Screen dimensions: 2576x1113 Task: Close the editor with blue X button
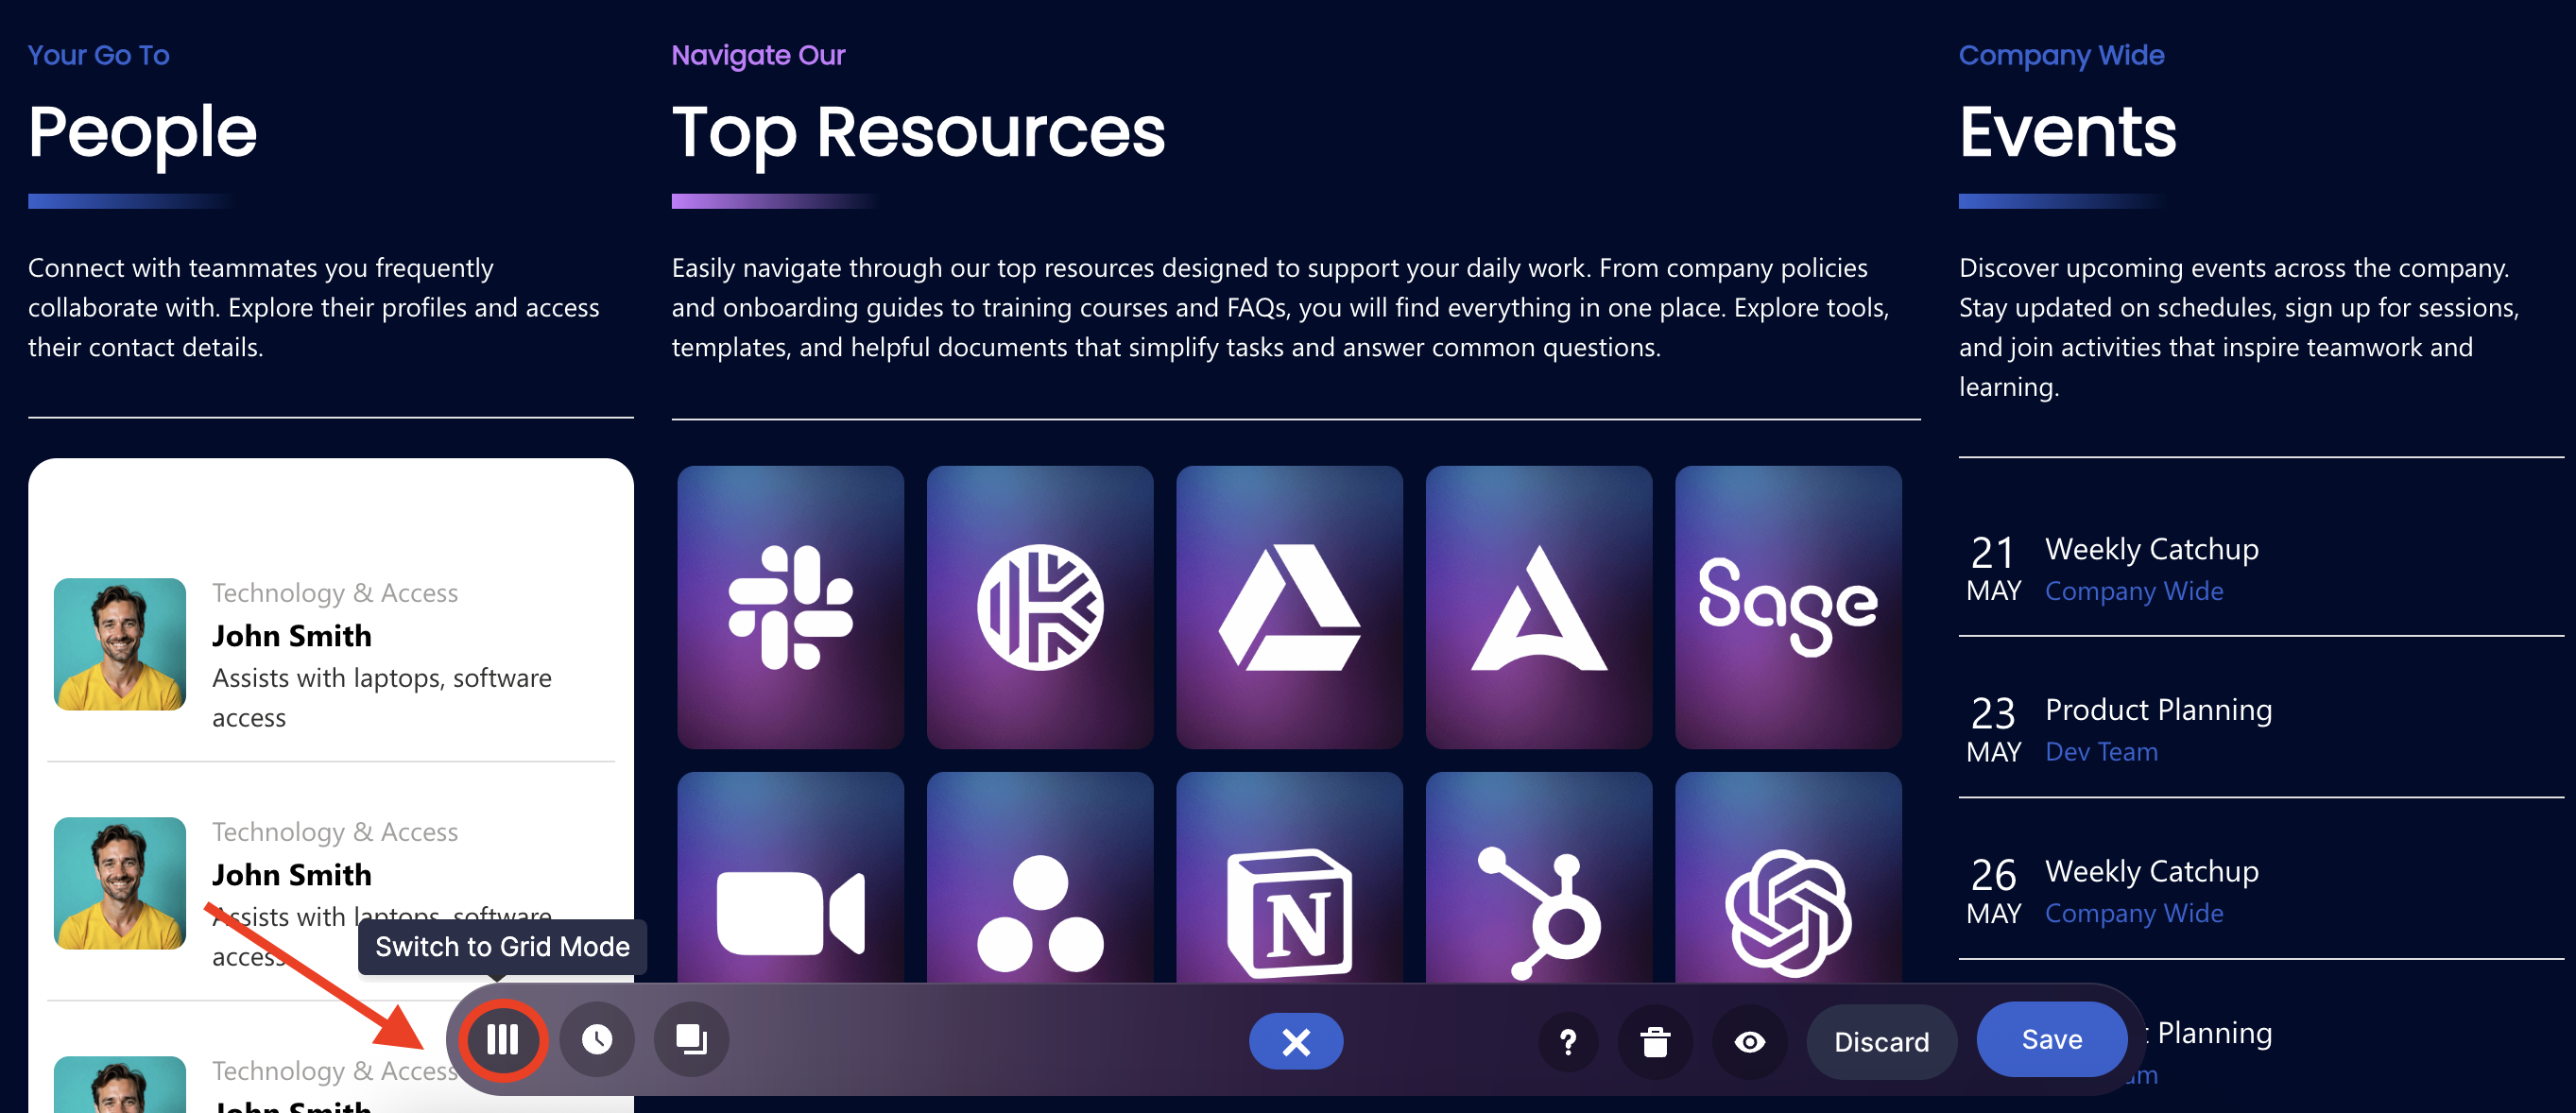(1295, 1042)
